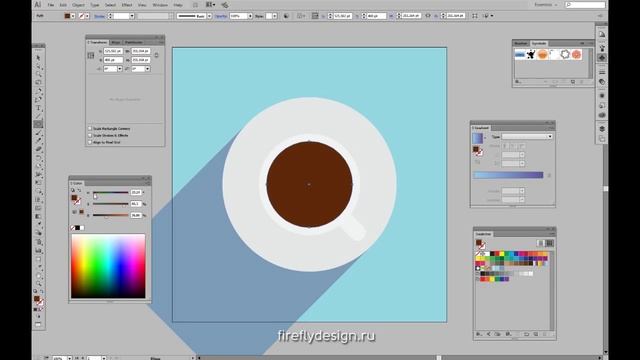640x360 pixels.
Task: Select the Zoom tool in toolbox
Action: 38,283
